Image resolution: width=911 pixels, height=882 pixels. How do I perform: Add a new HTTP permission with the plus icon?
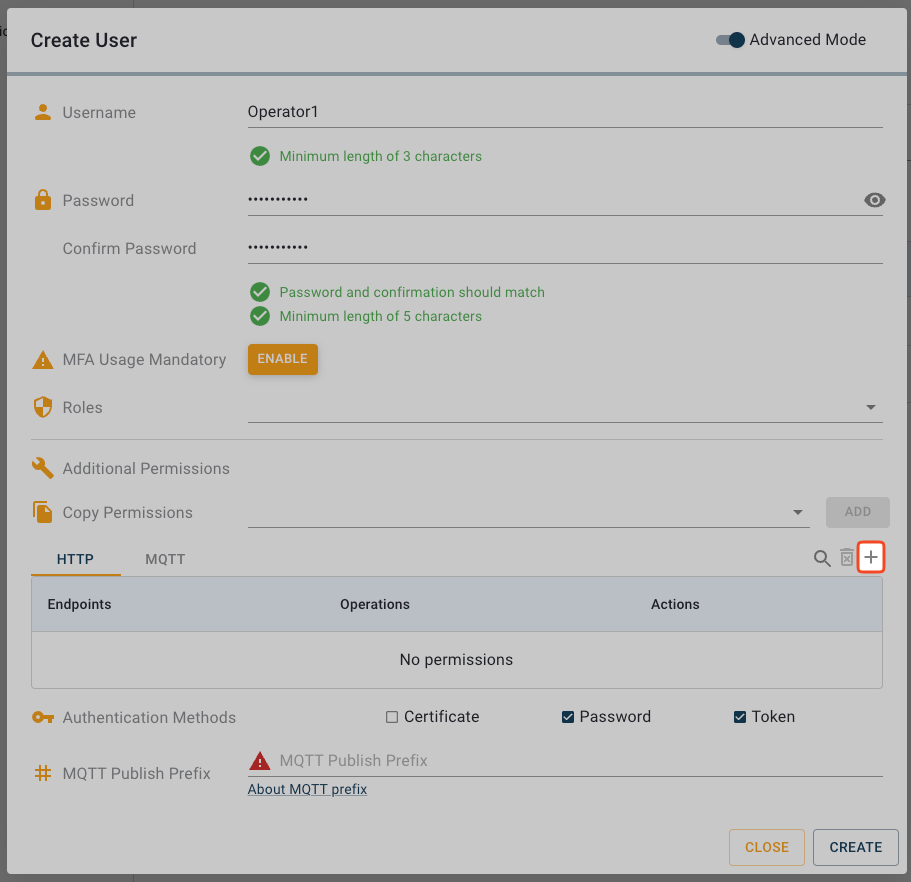tap(871, 557)
